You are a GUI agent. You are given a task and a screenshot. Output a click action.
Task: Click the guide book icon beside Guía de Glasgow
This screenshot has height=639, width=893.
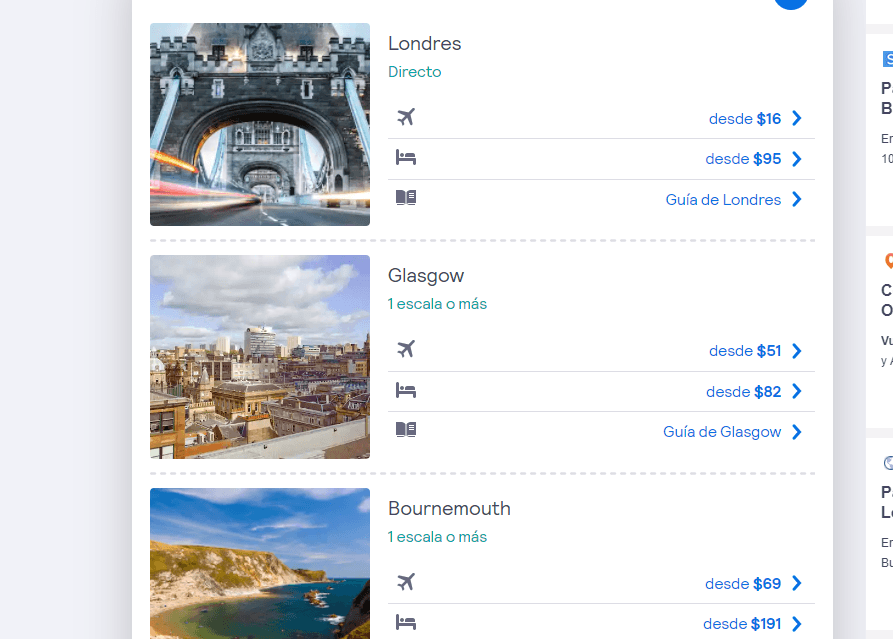[x=406, y=429]
